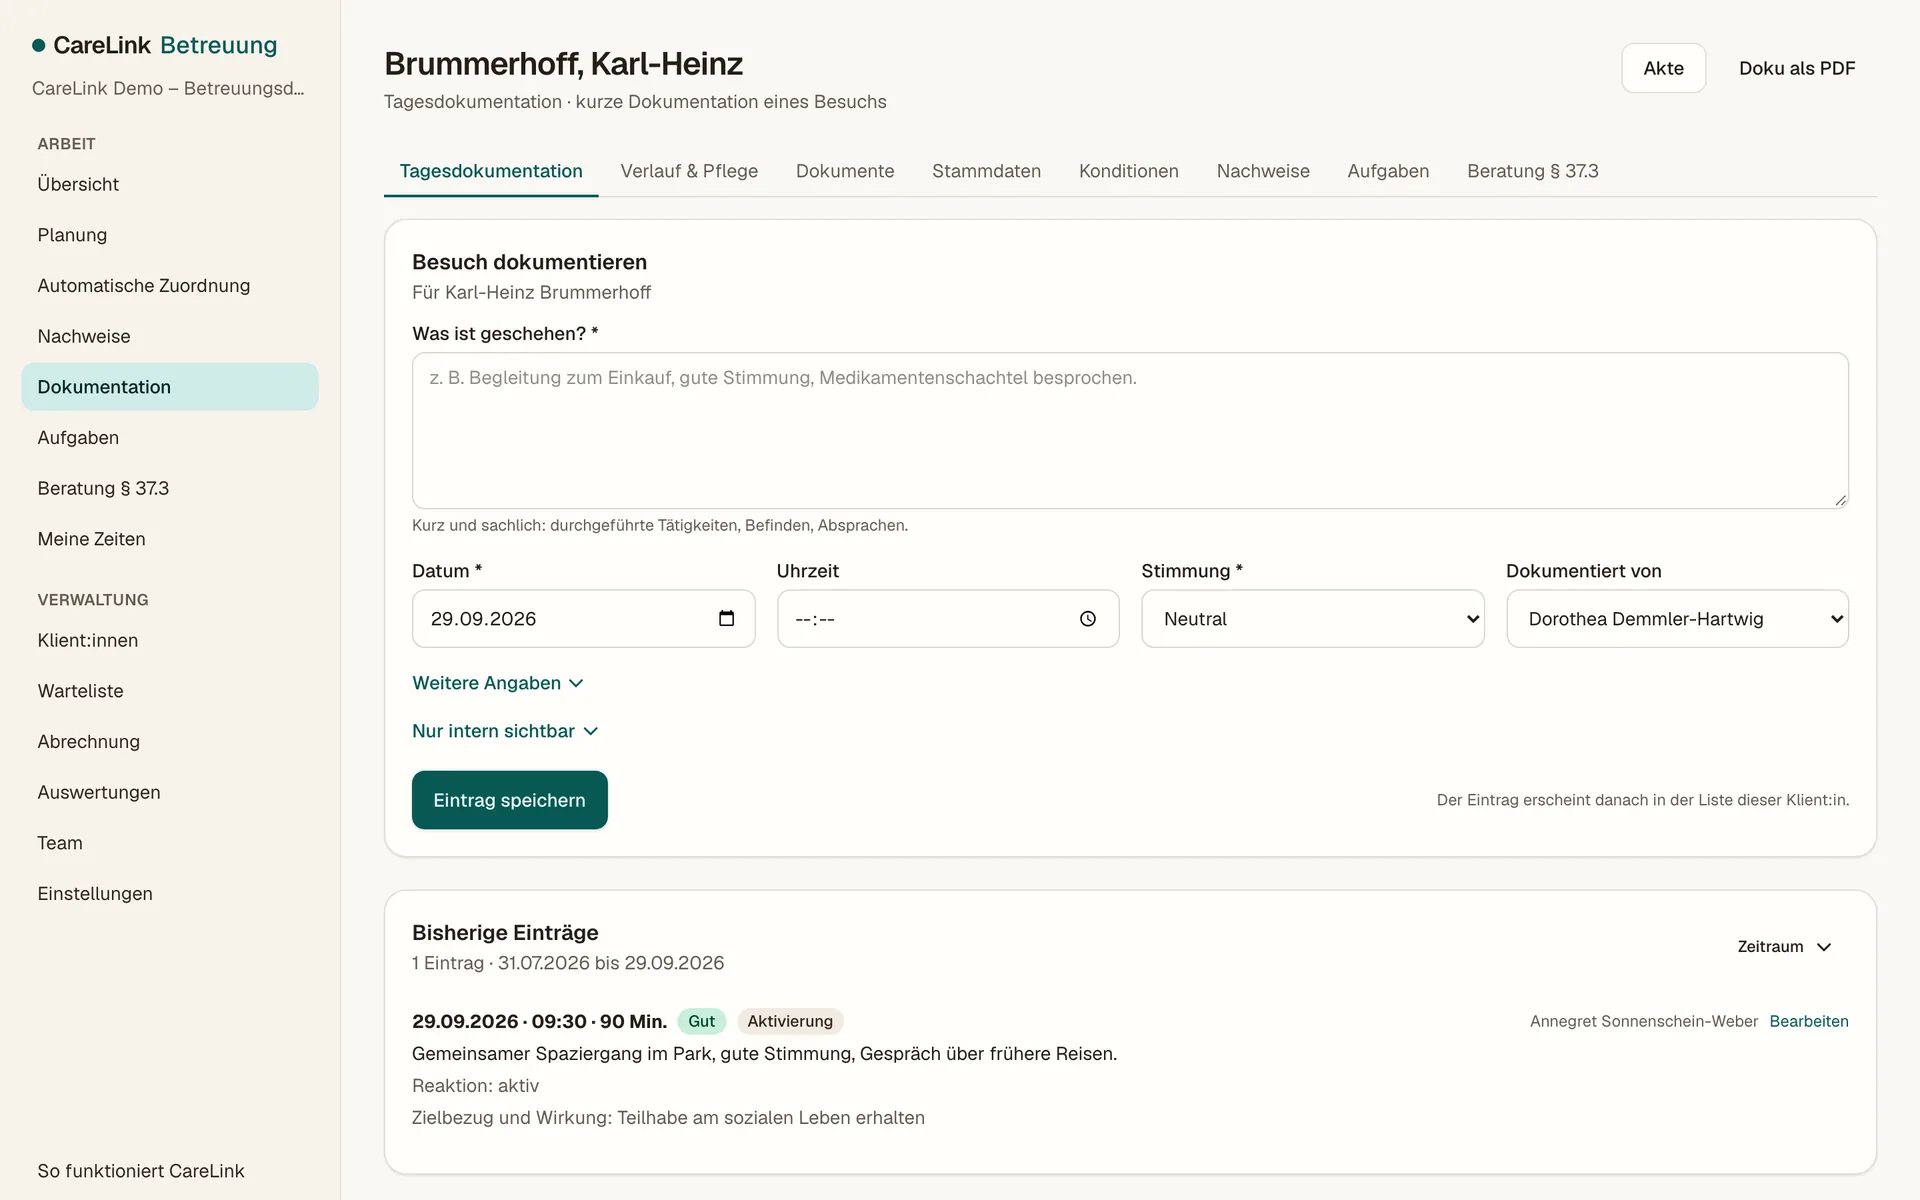Open Meine Zeiten in the sidebar
This screenshot has width=1920, height=1200.
170,539
